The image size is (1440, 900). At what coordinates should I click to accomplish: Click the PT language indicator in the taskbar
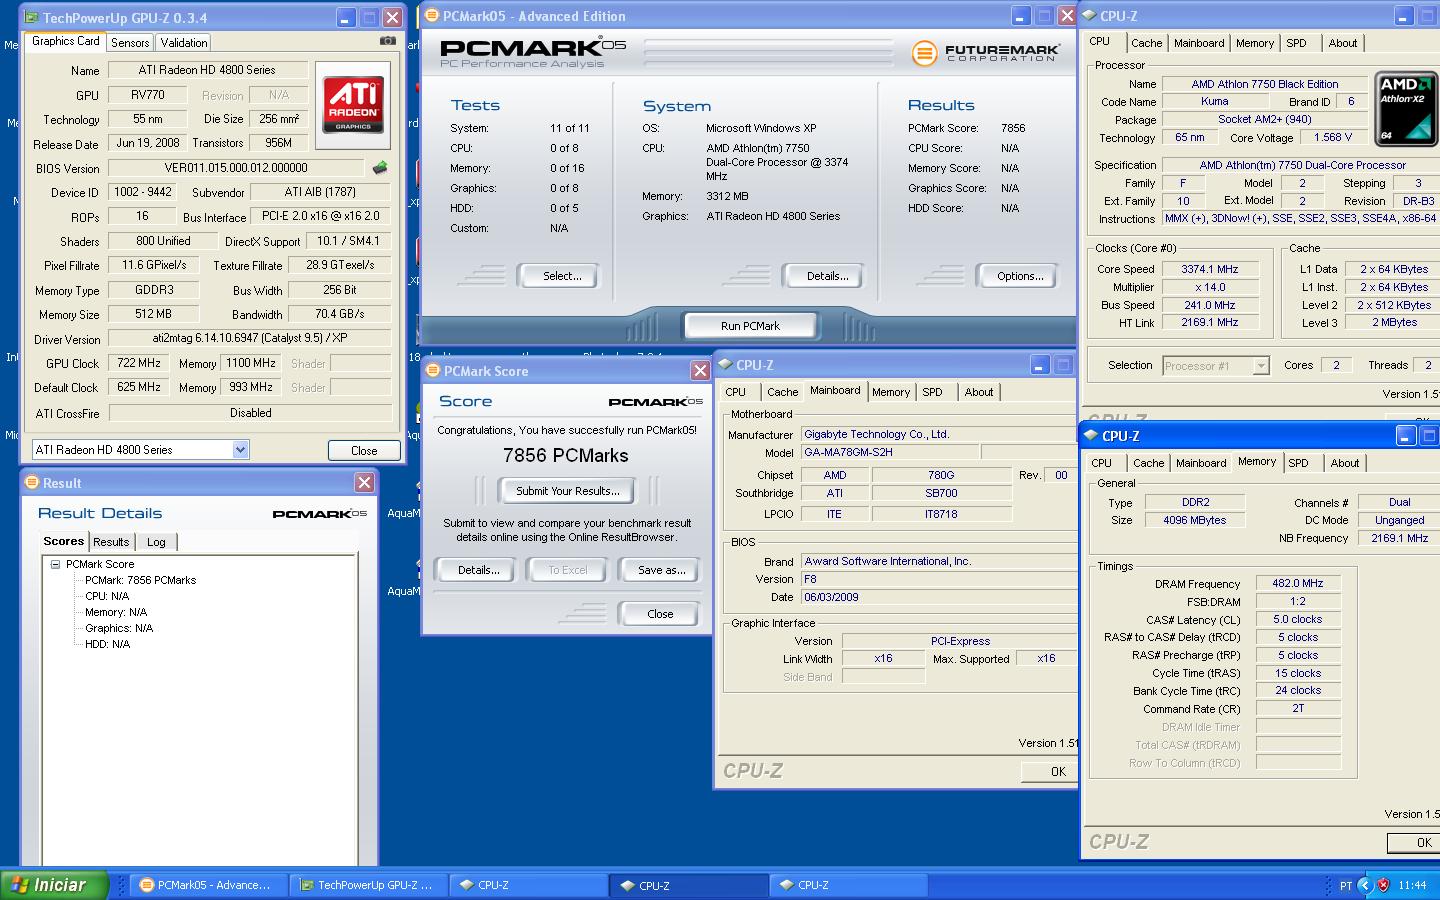(1345, 885)
